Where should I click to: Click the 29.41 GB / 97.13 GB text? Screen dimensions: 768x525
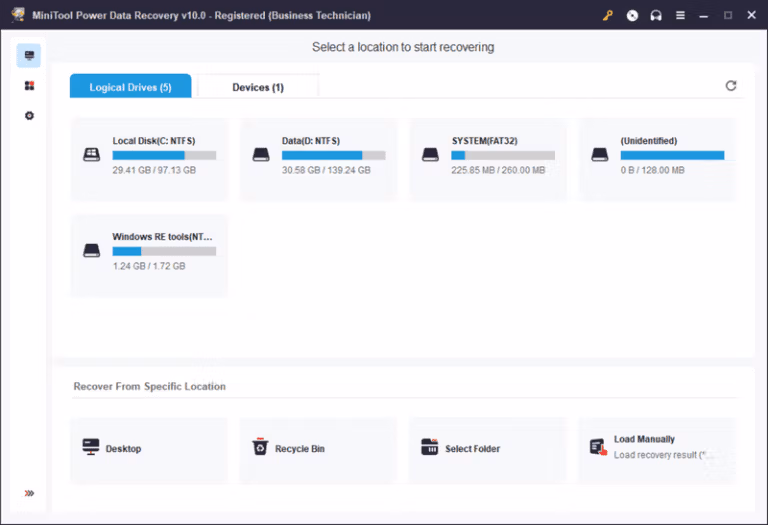(154, 170)
